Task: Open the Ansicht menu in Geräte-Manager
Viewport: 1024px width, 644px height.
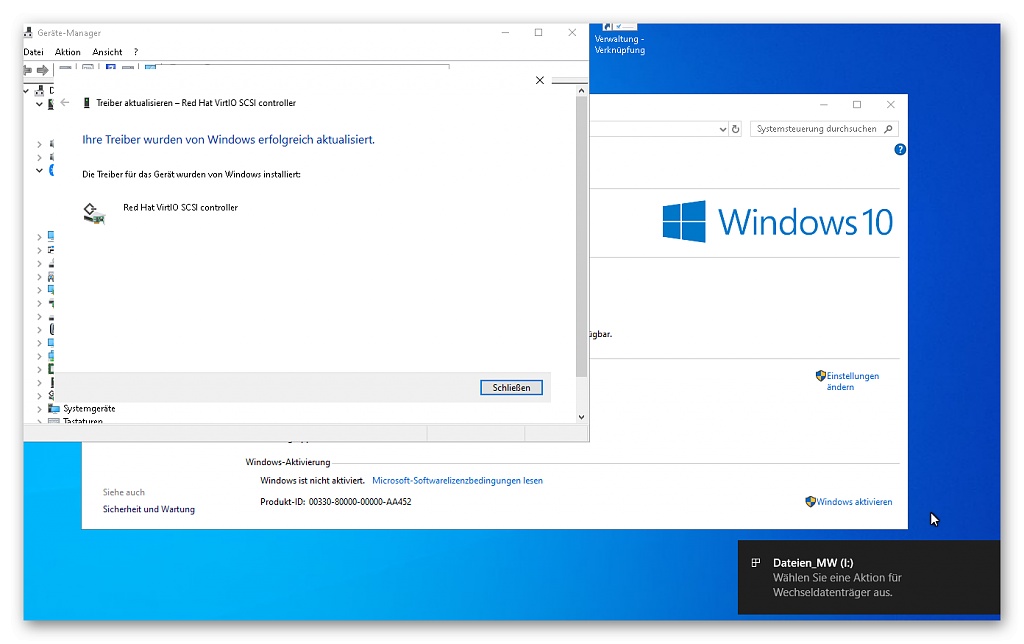Action: tap(107, 52)
